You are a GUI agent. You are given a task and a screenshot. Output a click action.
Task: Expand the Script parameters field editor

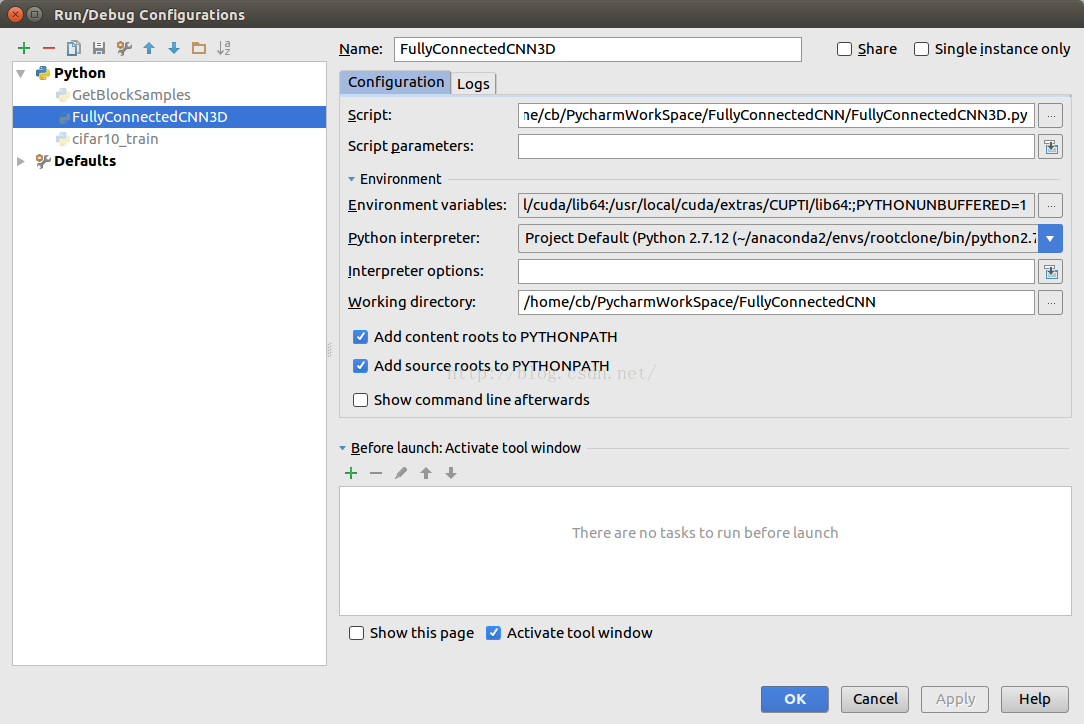point(1050,147)
